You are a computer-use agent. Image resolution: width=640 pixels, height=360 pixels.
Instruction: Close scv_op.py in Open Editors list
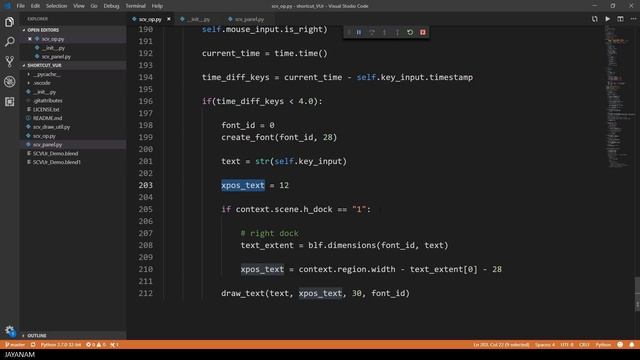click(30, 39)
